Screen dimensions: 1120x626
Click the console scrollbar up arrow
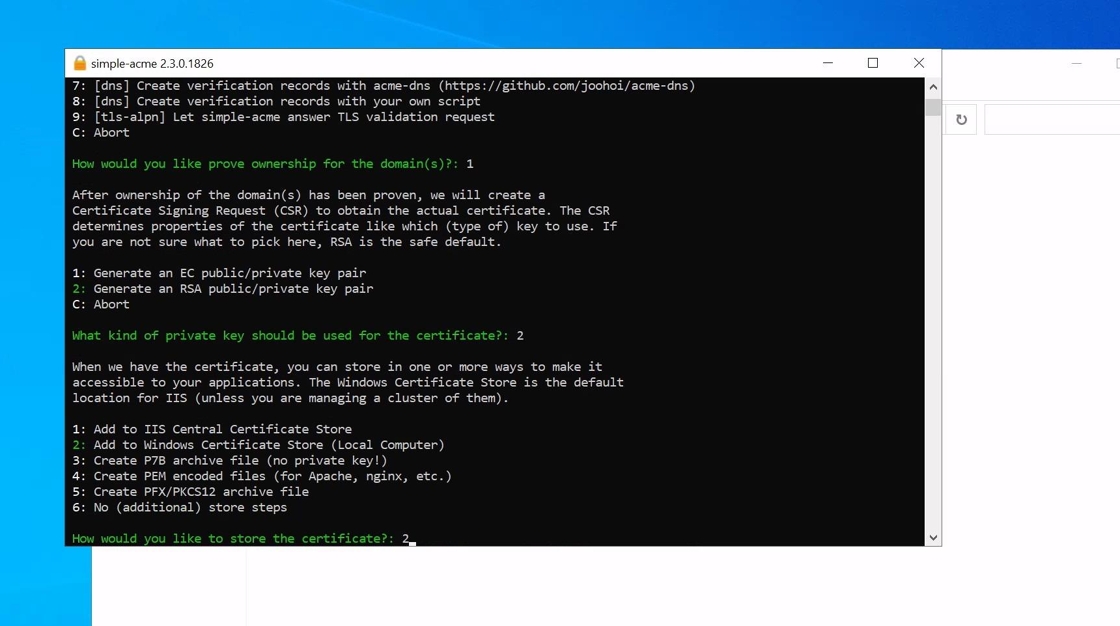coord(933,86)
